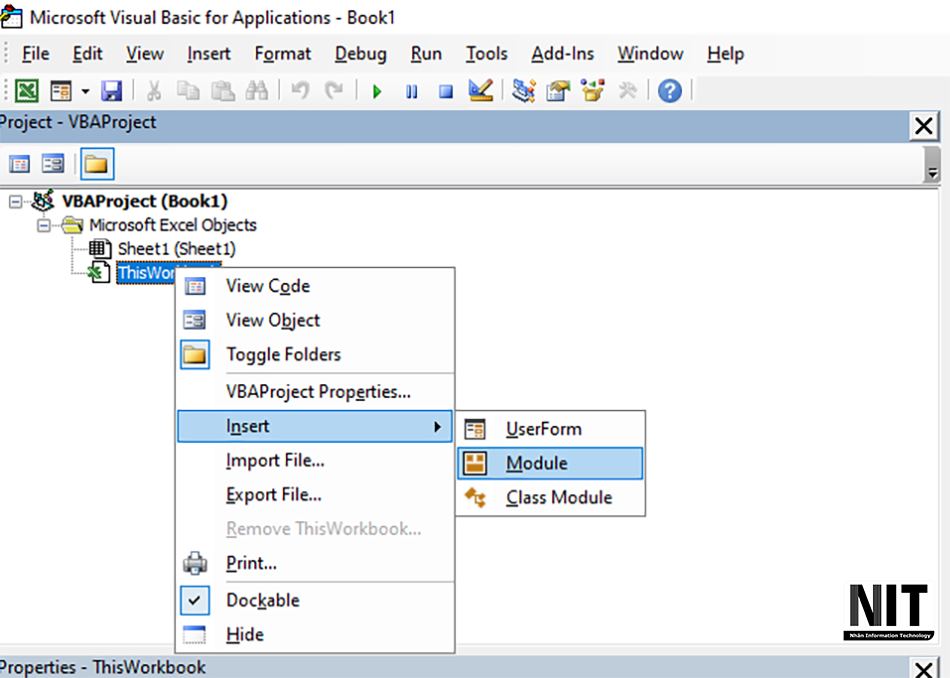Select UserForm in Insert submenu
Screen dimensions: 950x678
[x=550, y=429]
